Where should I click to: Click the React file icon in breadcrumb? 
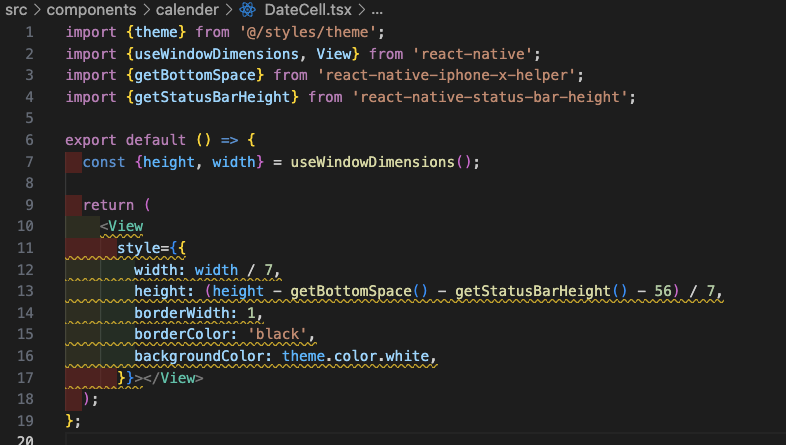pos(247,10)
